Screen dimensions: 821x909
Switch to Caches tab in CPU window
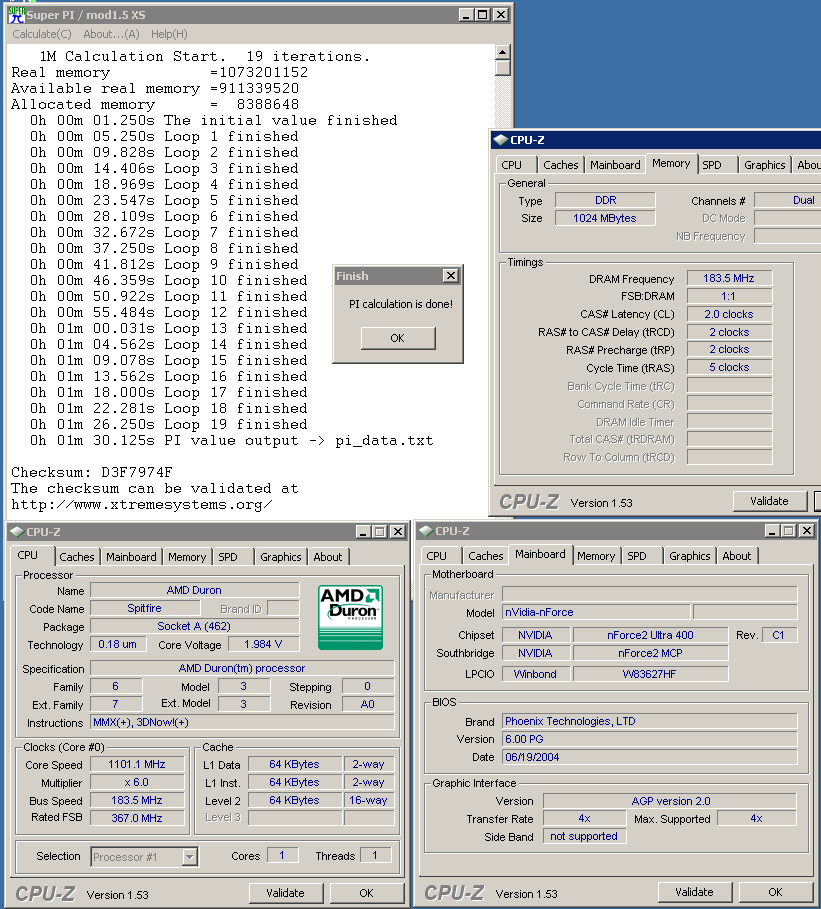point(77,557)
